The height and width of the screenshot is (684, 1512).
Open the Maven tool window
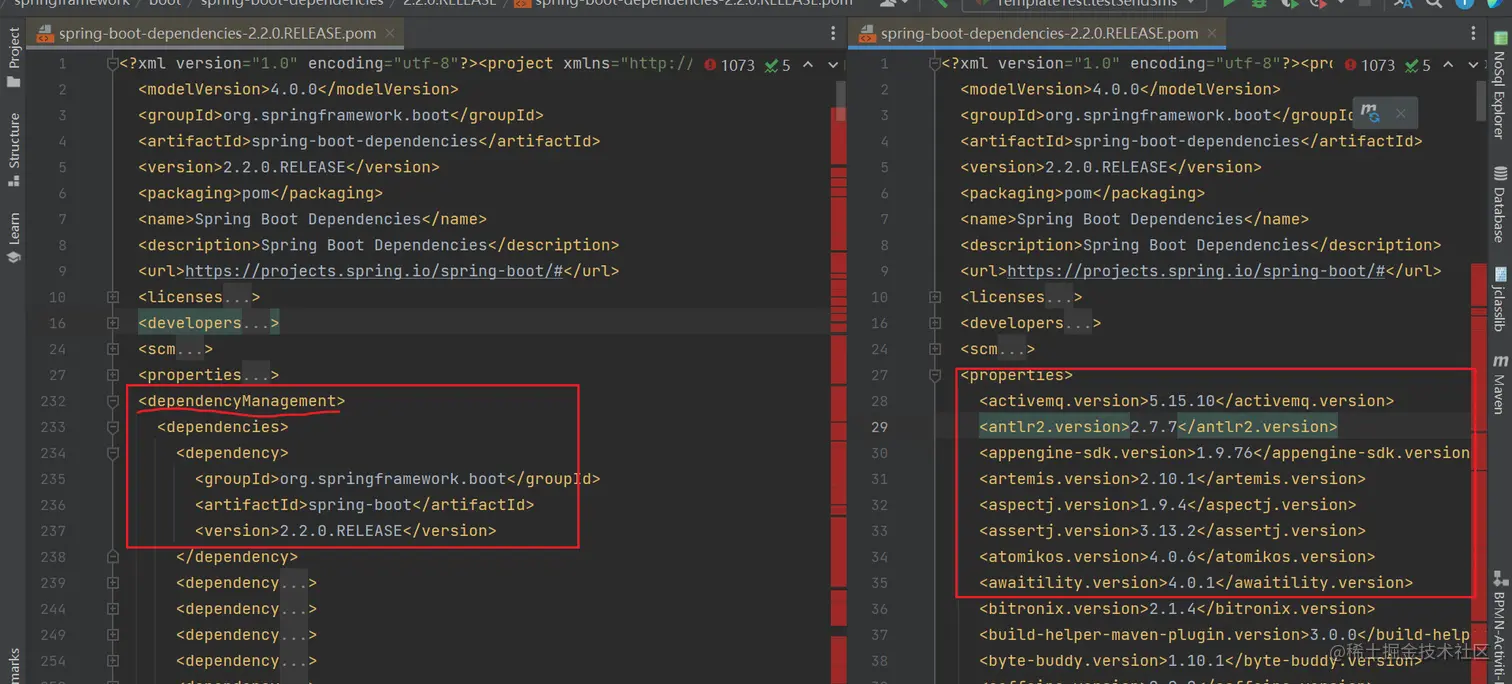[1499, 383]
